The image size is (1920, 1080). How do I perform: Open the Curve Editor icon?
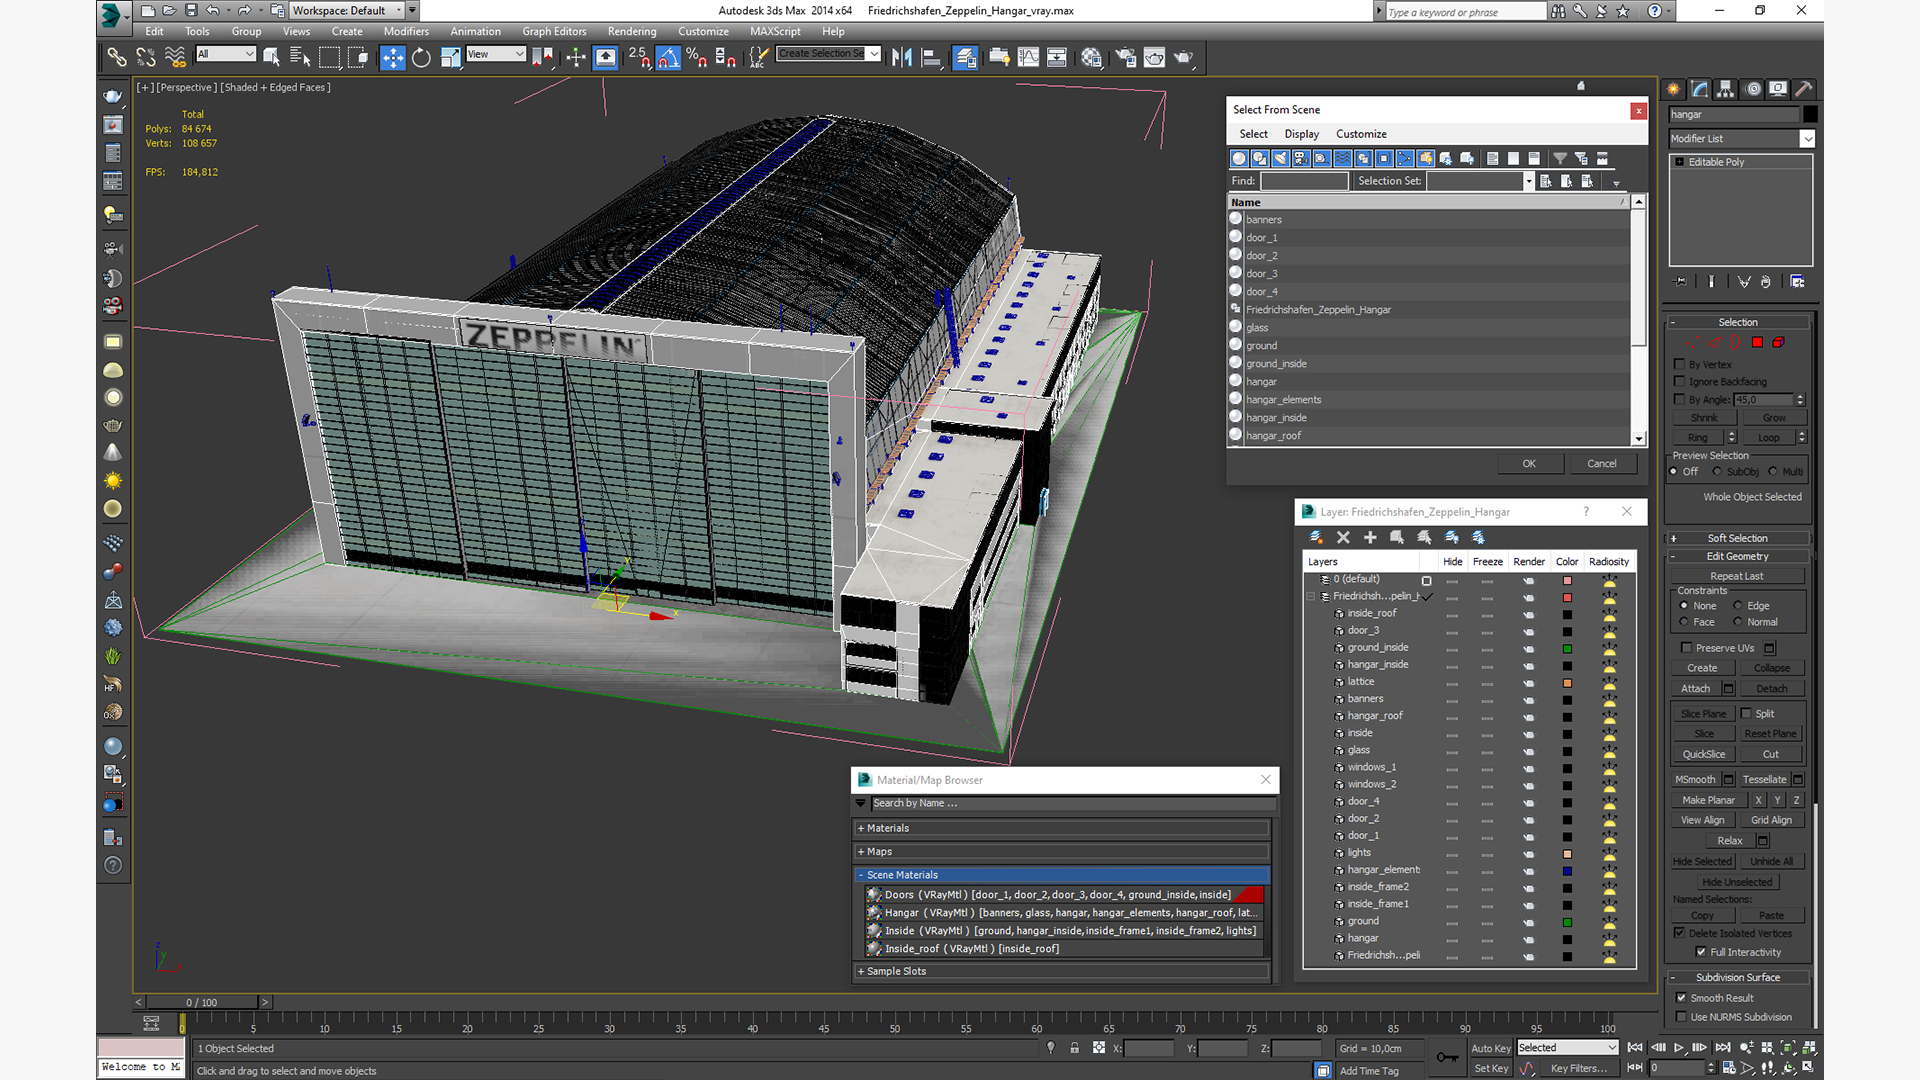[1028, 57]
